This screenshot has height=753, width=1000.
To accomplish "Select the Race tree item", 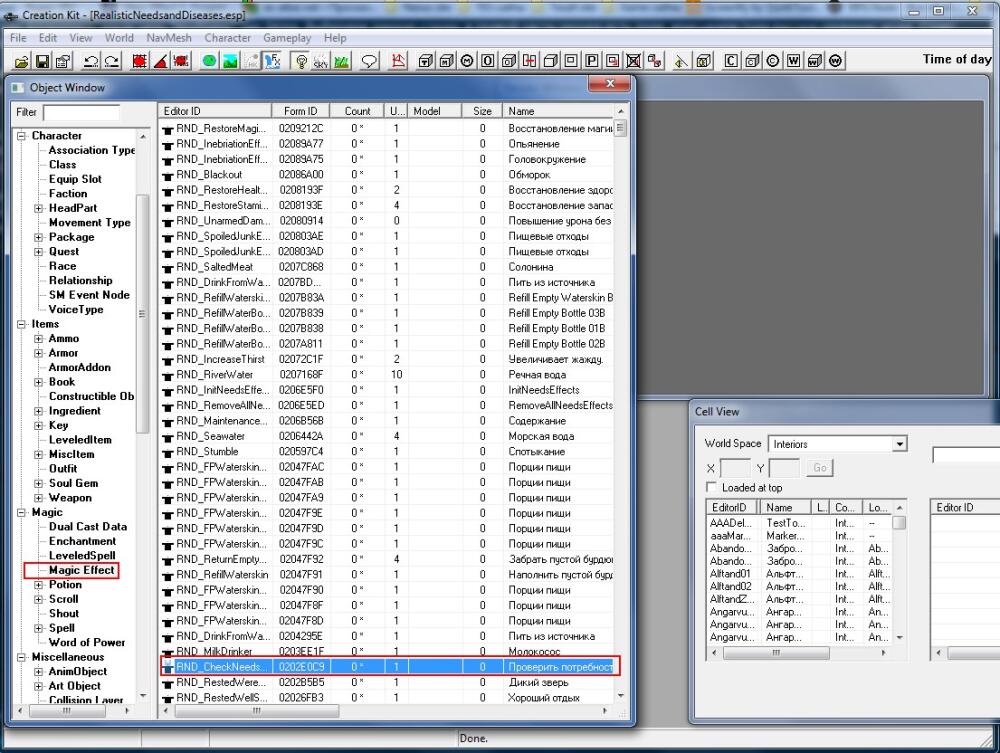I will (x=62, y=267).
